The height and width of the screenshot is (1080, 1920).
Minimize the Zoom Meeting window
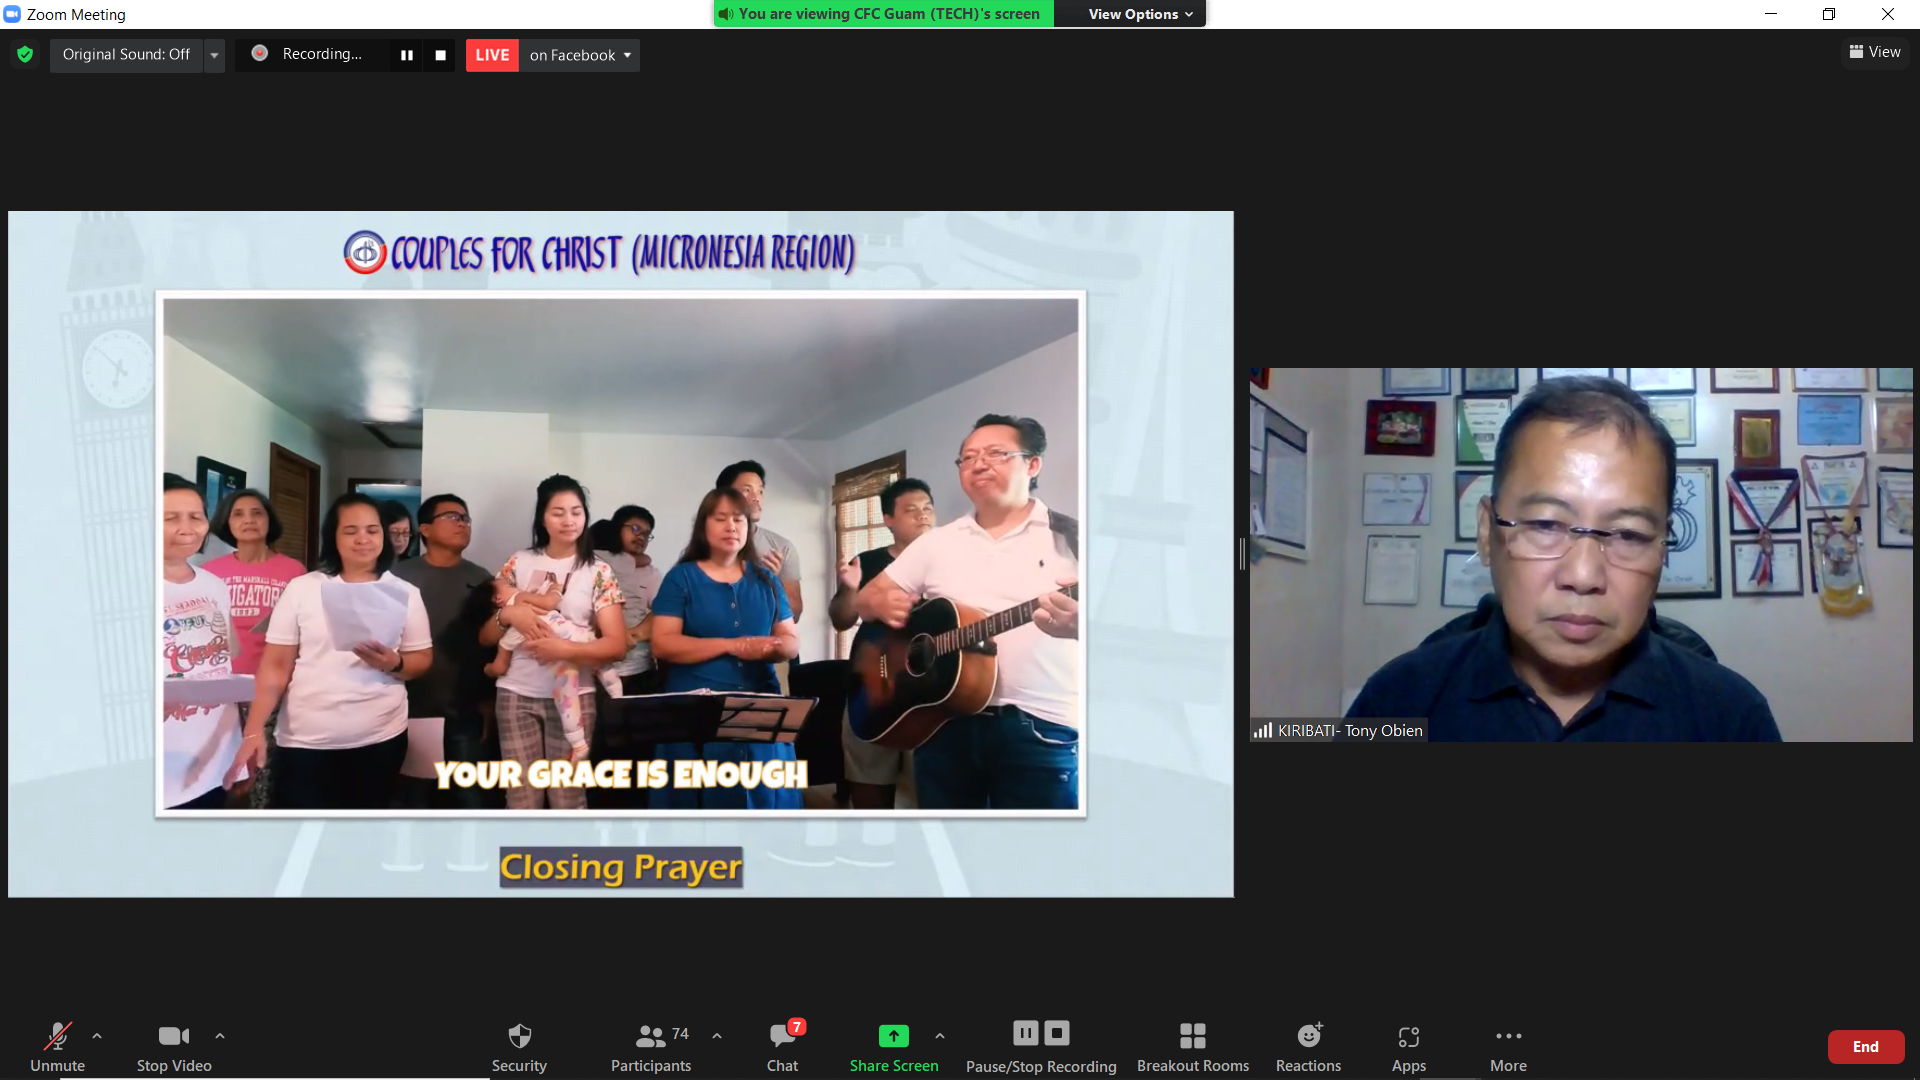pyautogui.click(x=1771, y=14)
